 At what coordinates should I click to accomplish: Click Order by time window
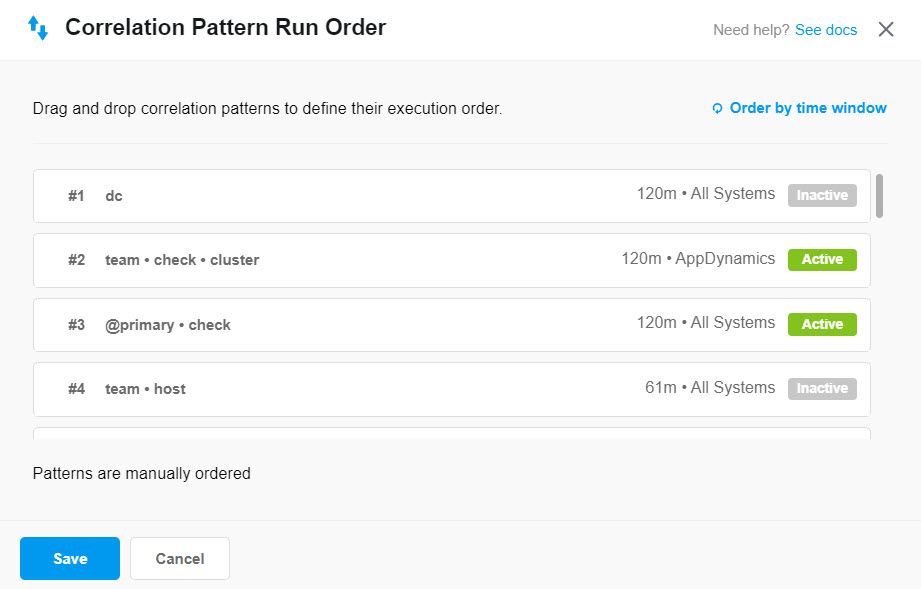(808, 108)
